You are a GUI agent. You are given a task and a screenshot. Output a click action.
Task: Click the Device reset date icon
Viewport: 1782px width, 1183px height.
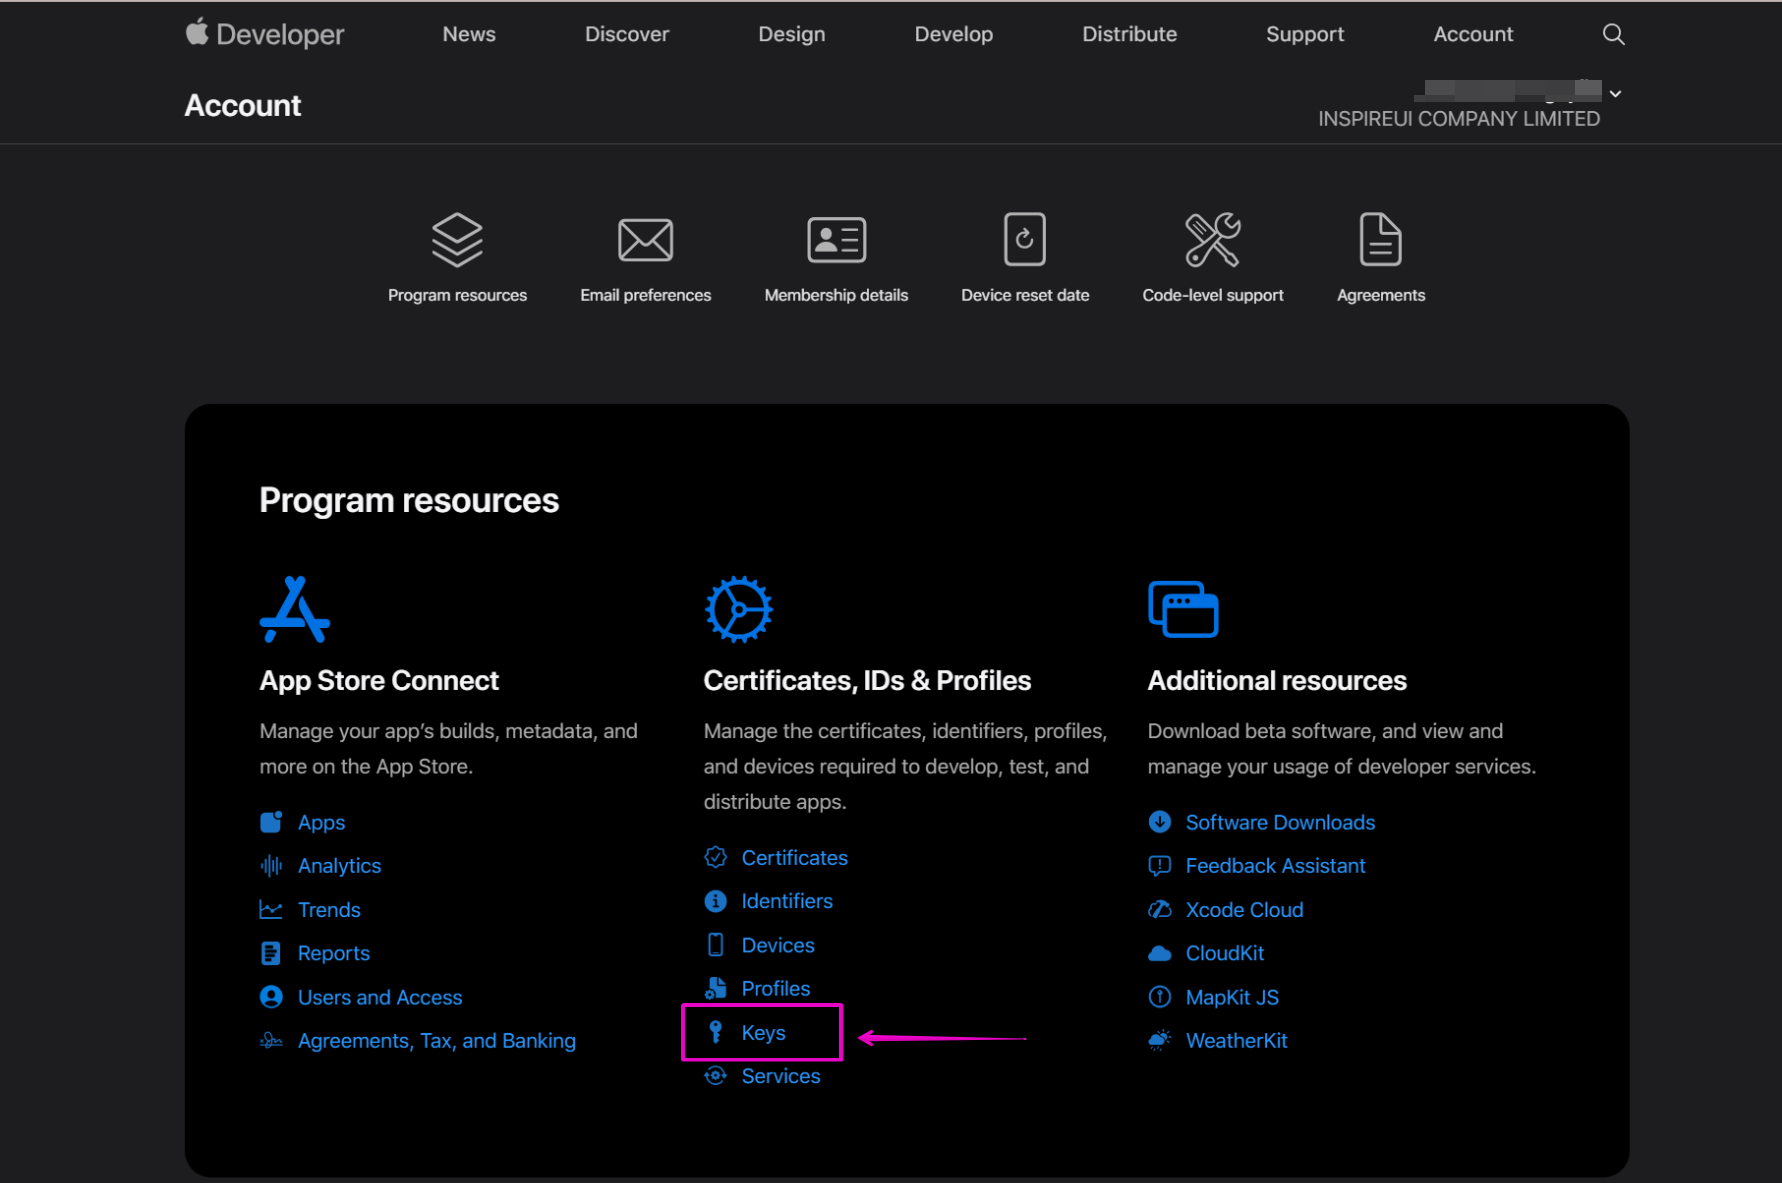pyautogui.click(x=1025, y=239)
